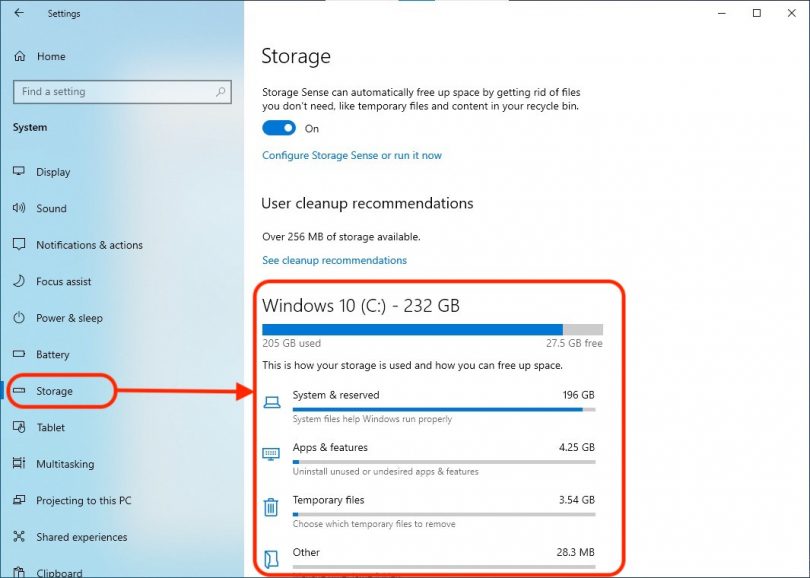Open Shared experiences settings page

79,537
